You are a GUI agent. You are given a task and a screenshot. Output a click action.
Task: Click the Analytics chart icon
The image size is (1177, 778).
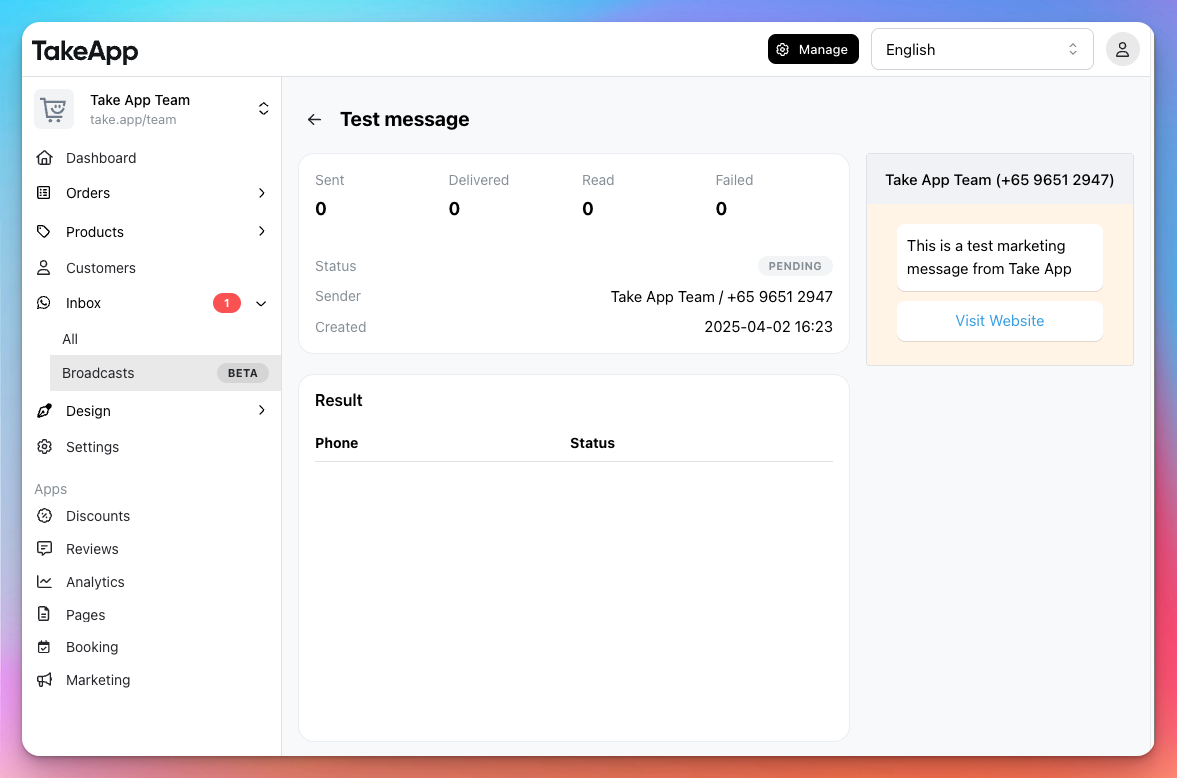click(44, 581)
